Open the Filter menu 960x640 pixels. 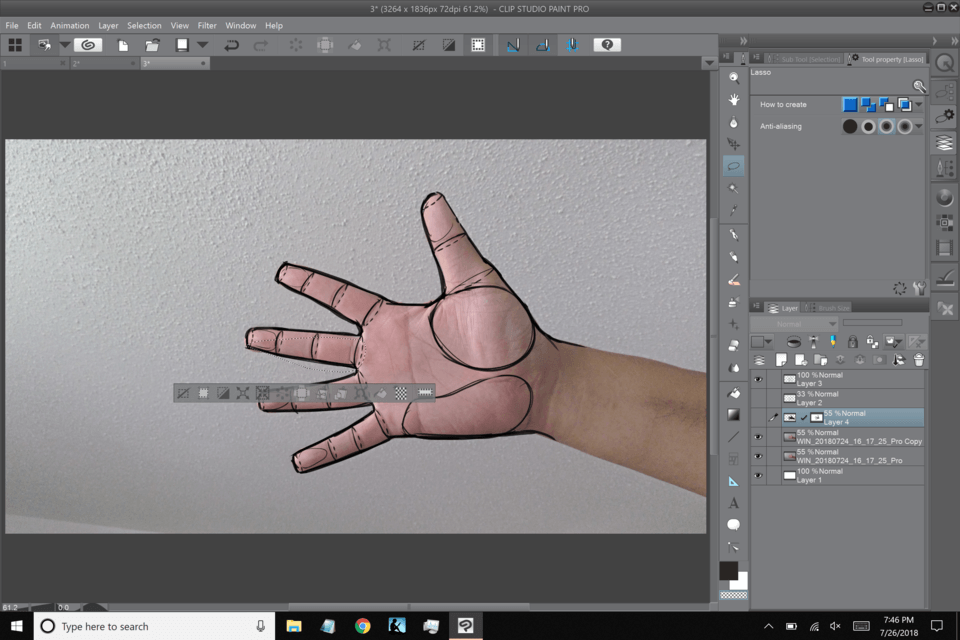point(207,25)
